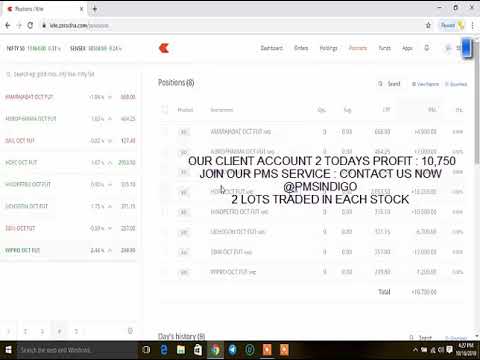This screenshot has height=360, width=480.
Task: Go to the Orders menu
Action: click(x=301, y=48)
